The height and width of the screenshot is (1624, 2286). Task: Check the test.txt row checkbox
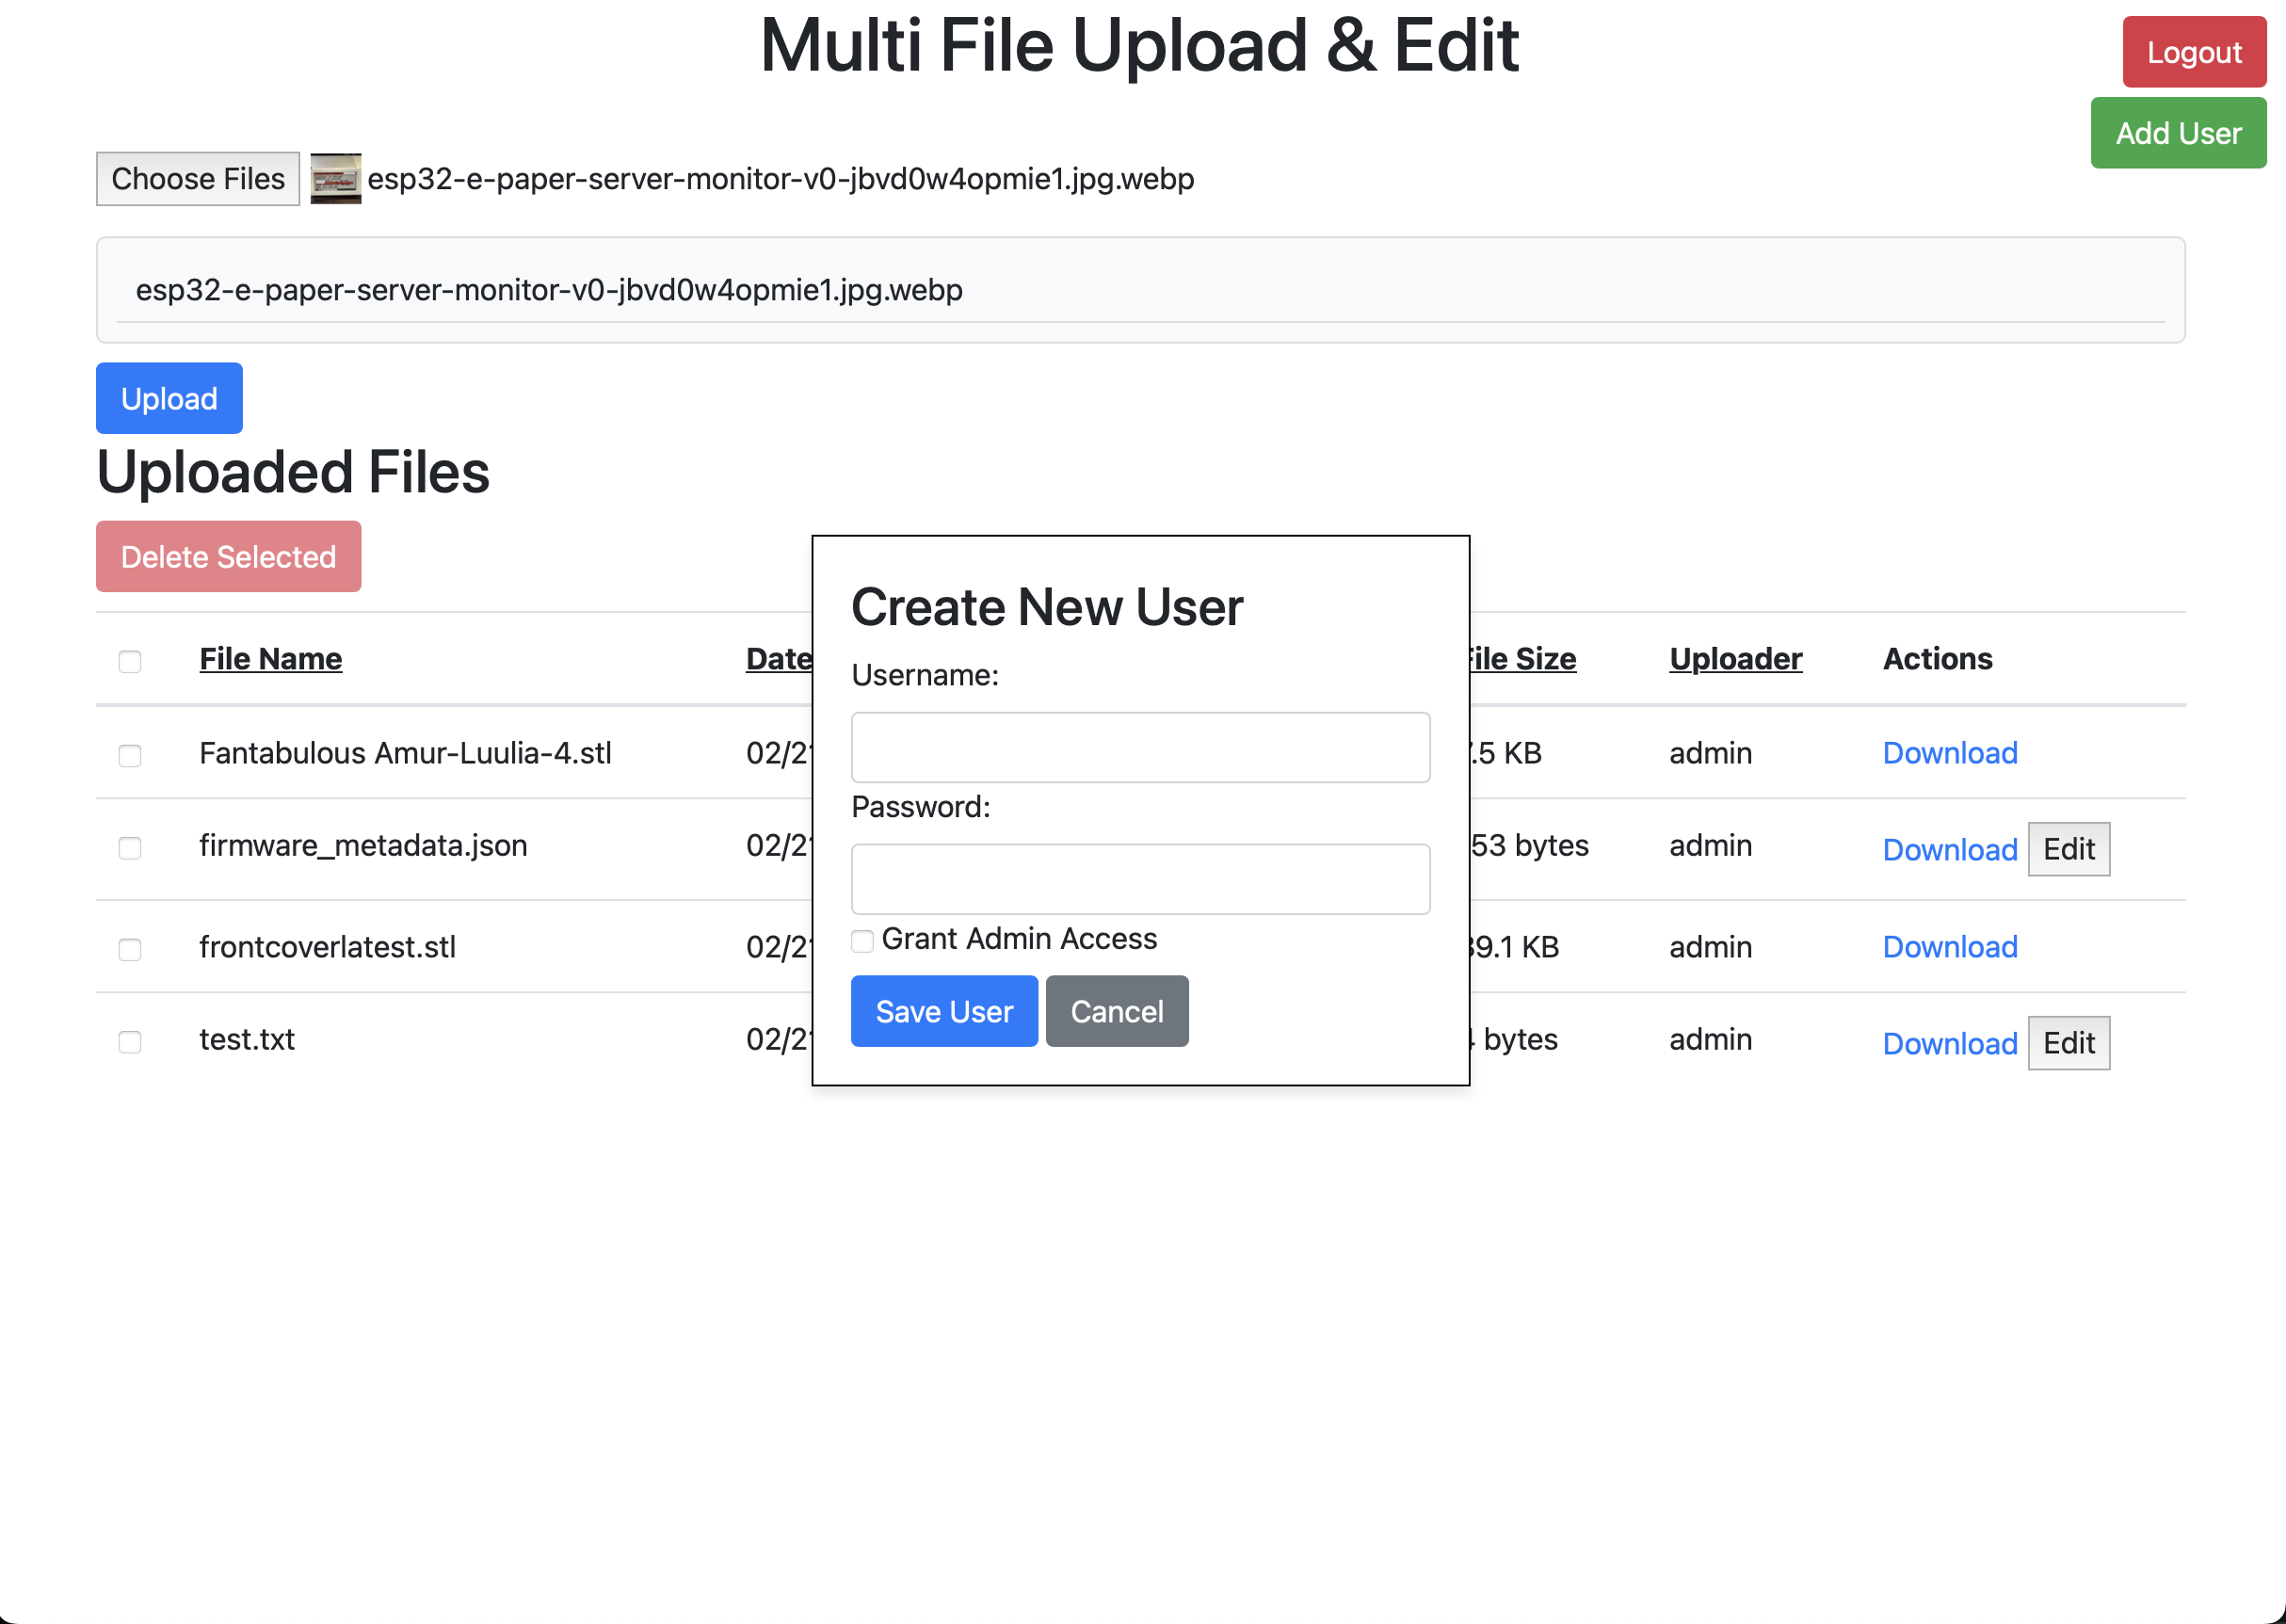130,1042
